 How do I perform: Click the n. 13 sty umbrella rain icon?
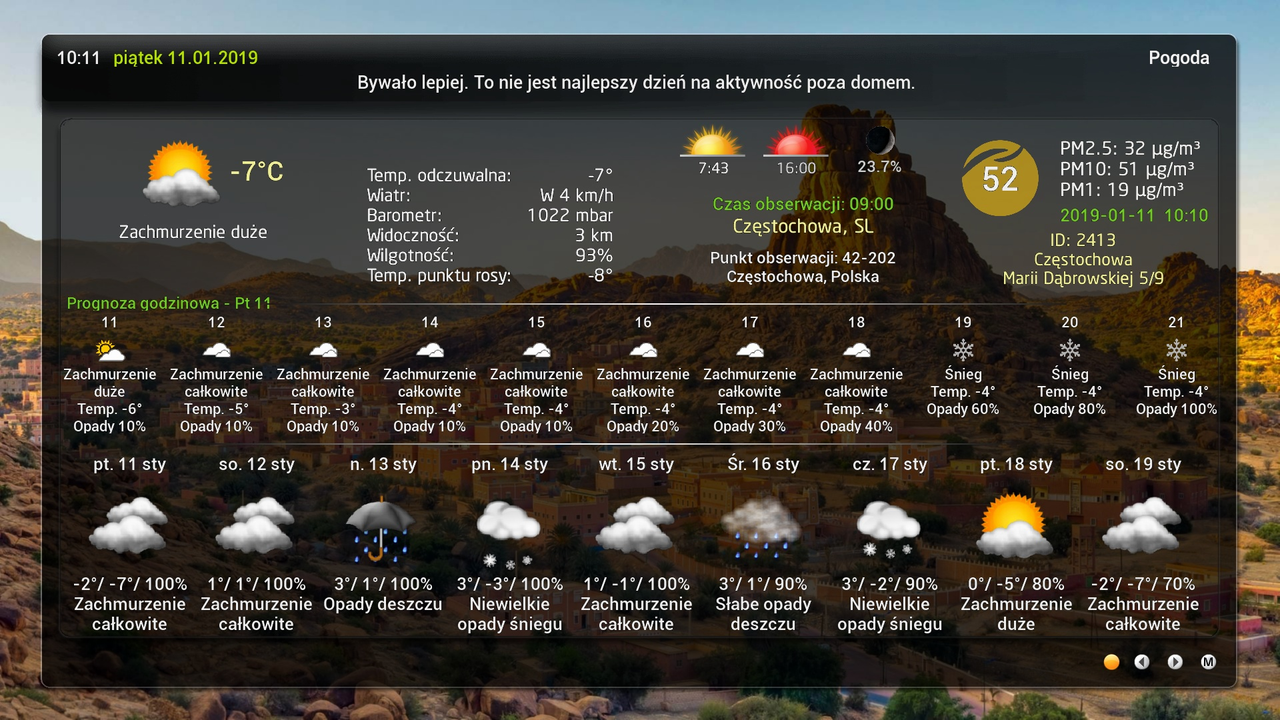pyautogui.click(x=380, y=529)
